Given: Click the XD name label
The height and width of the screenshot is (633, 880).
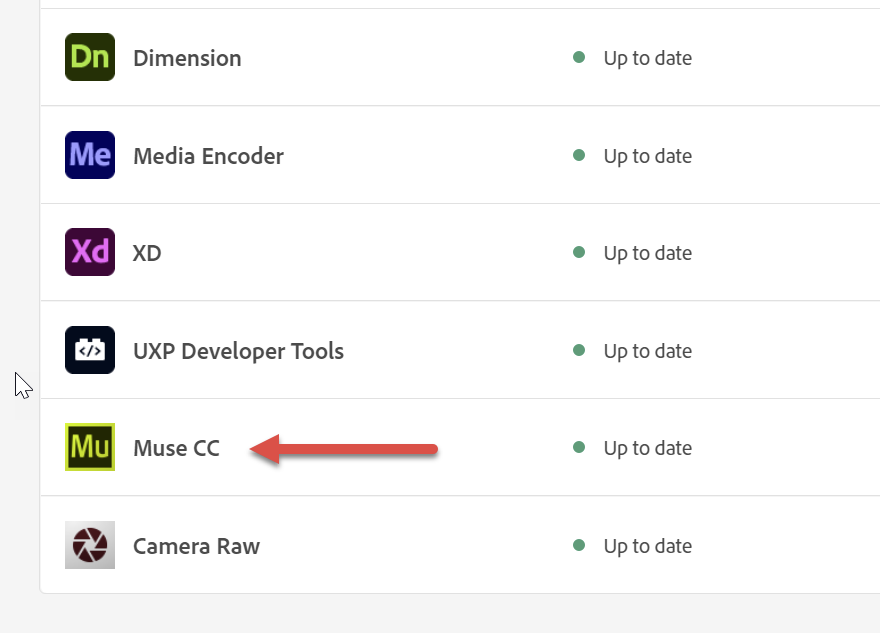Looking at the screenshot, I should (146, 253).
